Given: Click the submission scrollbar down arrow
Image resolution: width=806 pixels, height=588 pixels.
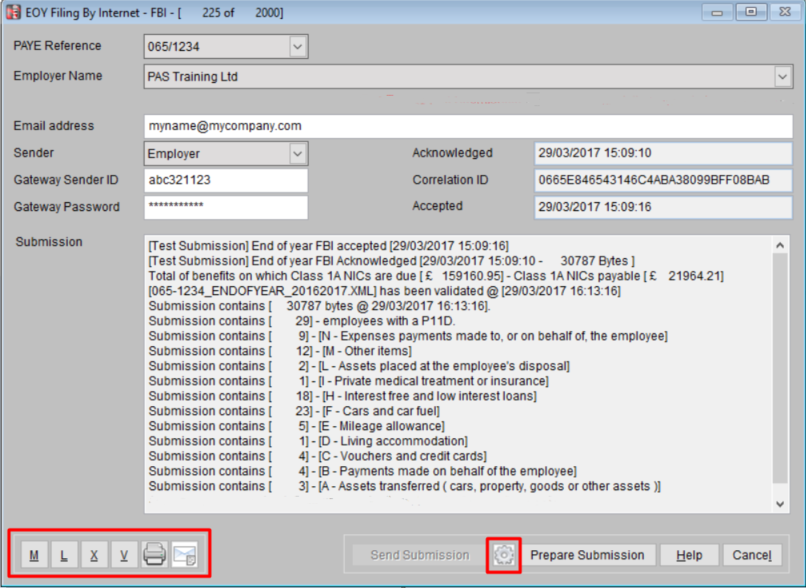Looking at the screenshot, I should click(780, 504).
